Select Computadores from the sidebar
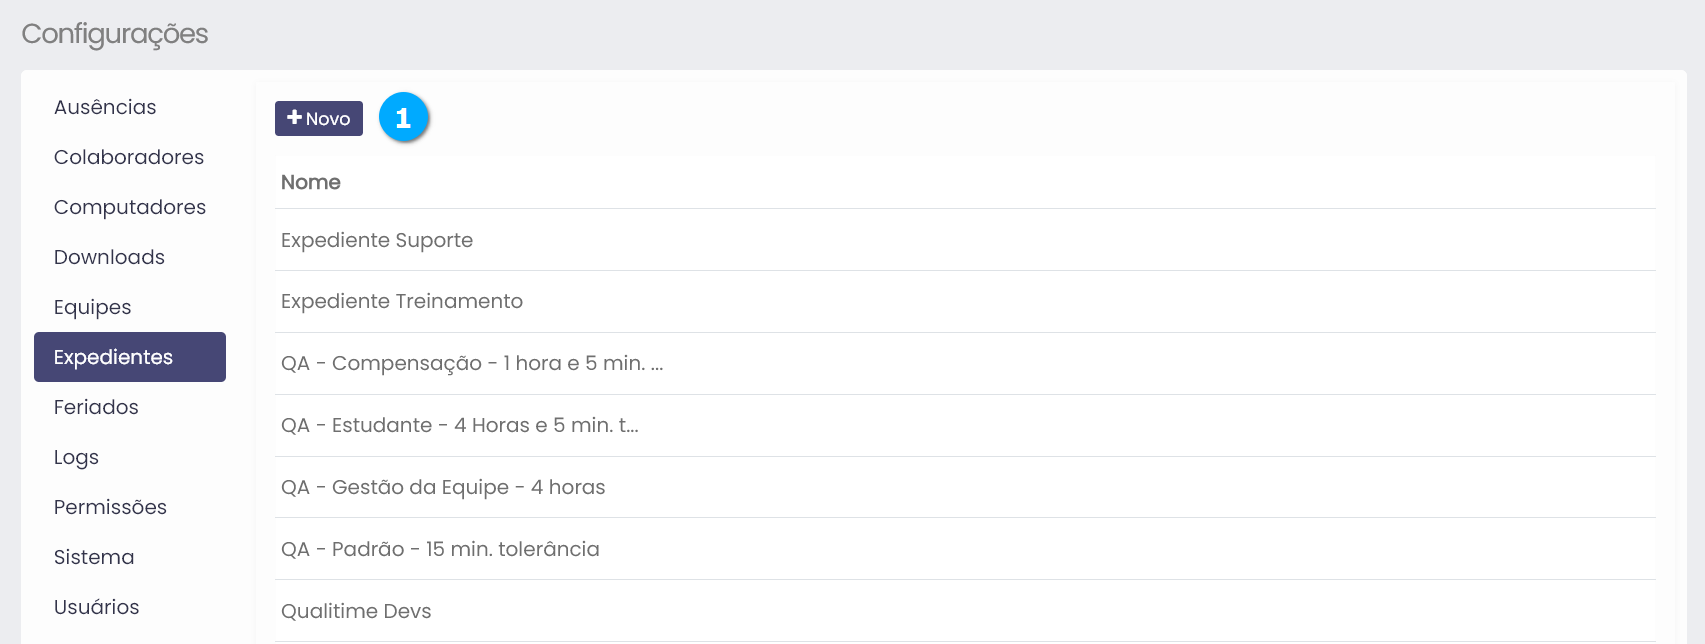This screenshot has height=644, width=1705. point(130,207)
